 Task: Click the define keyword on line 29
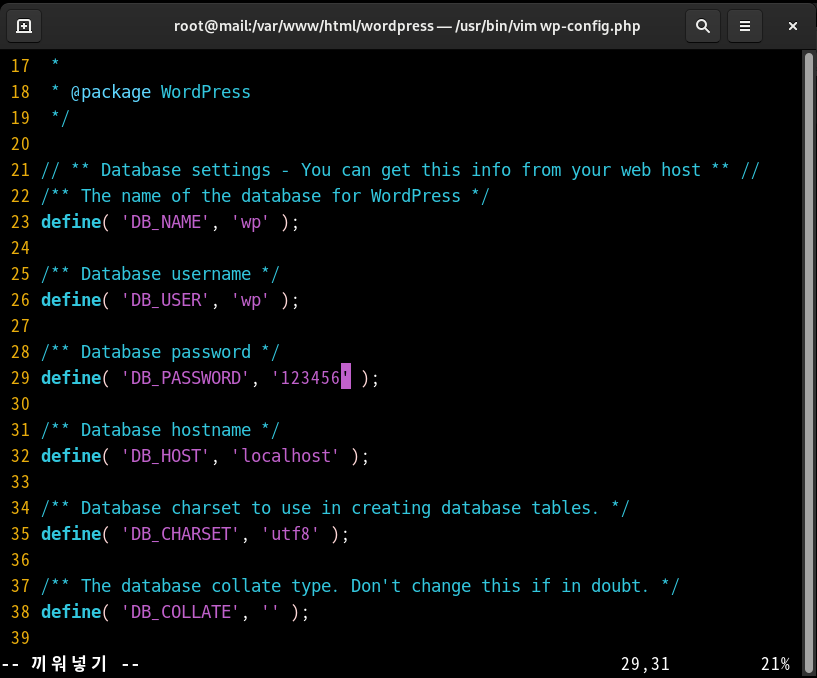(71, 378)
